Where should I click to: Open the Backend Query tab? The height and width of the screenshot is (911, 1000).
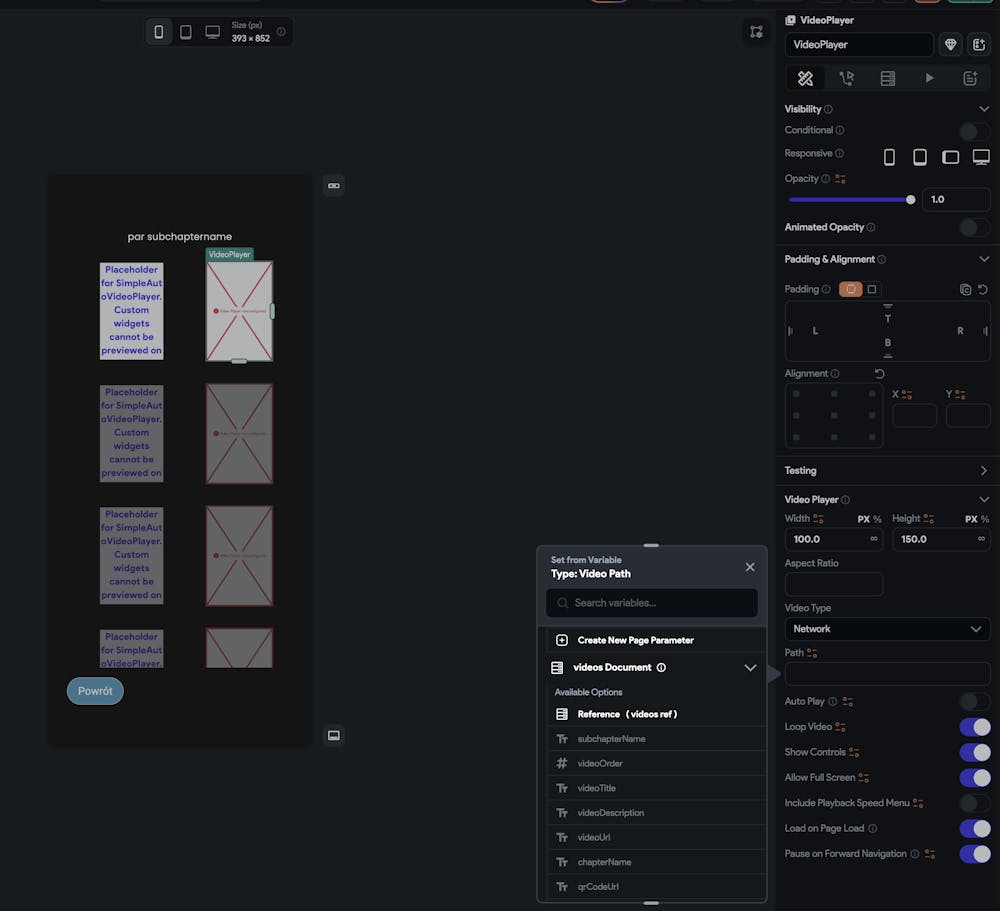[887, 78]
